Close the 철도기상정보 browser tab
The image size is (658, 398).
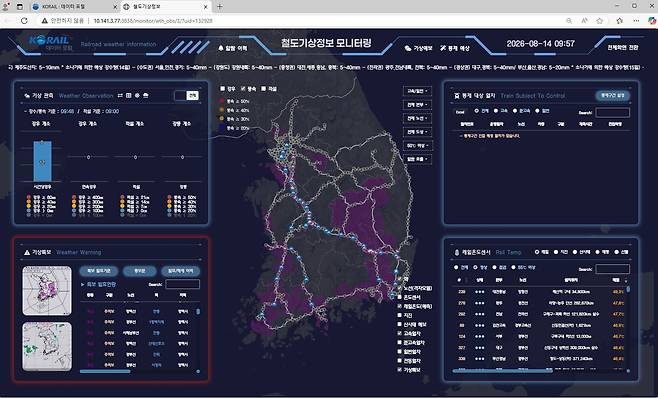206,7
